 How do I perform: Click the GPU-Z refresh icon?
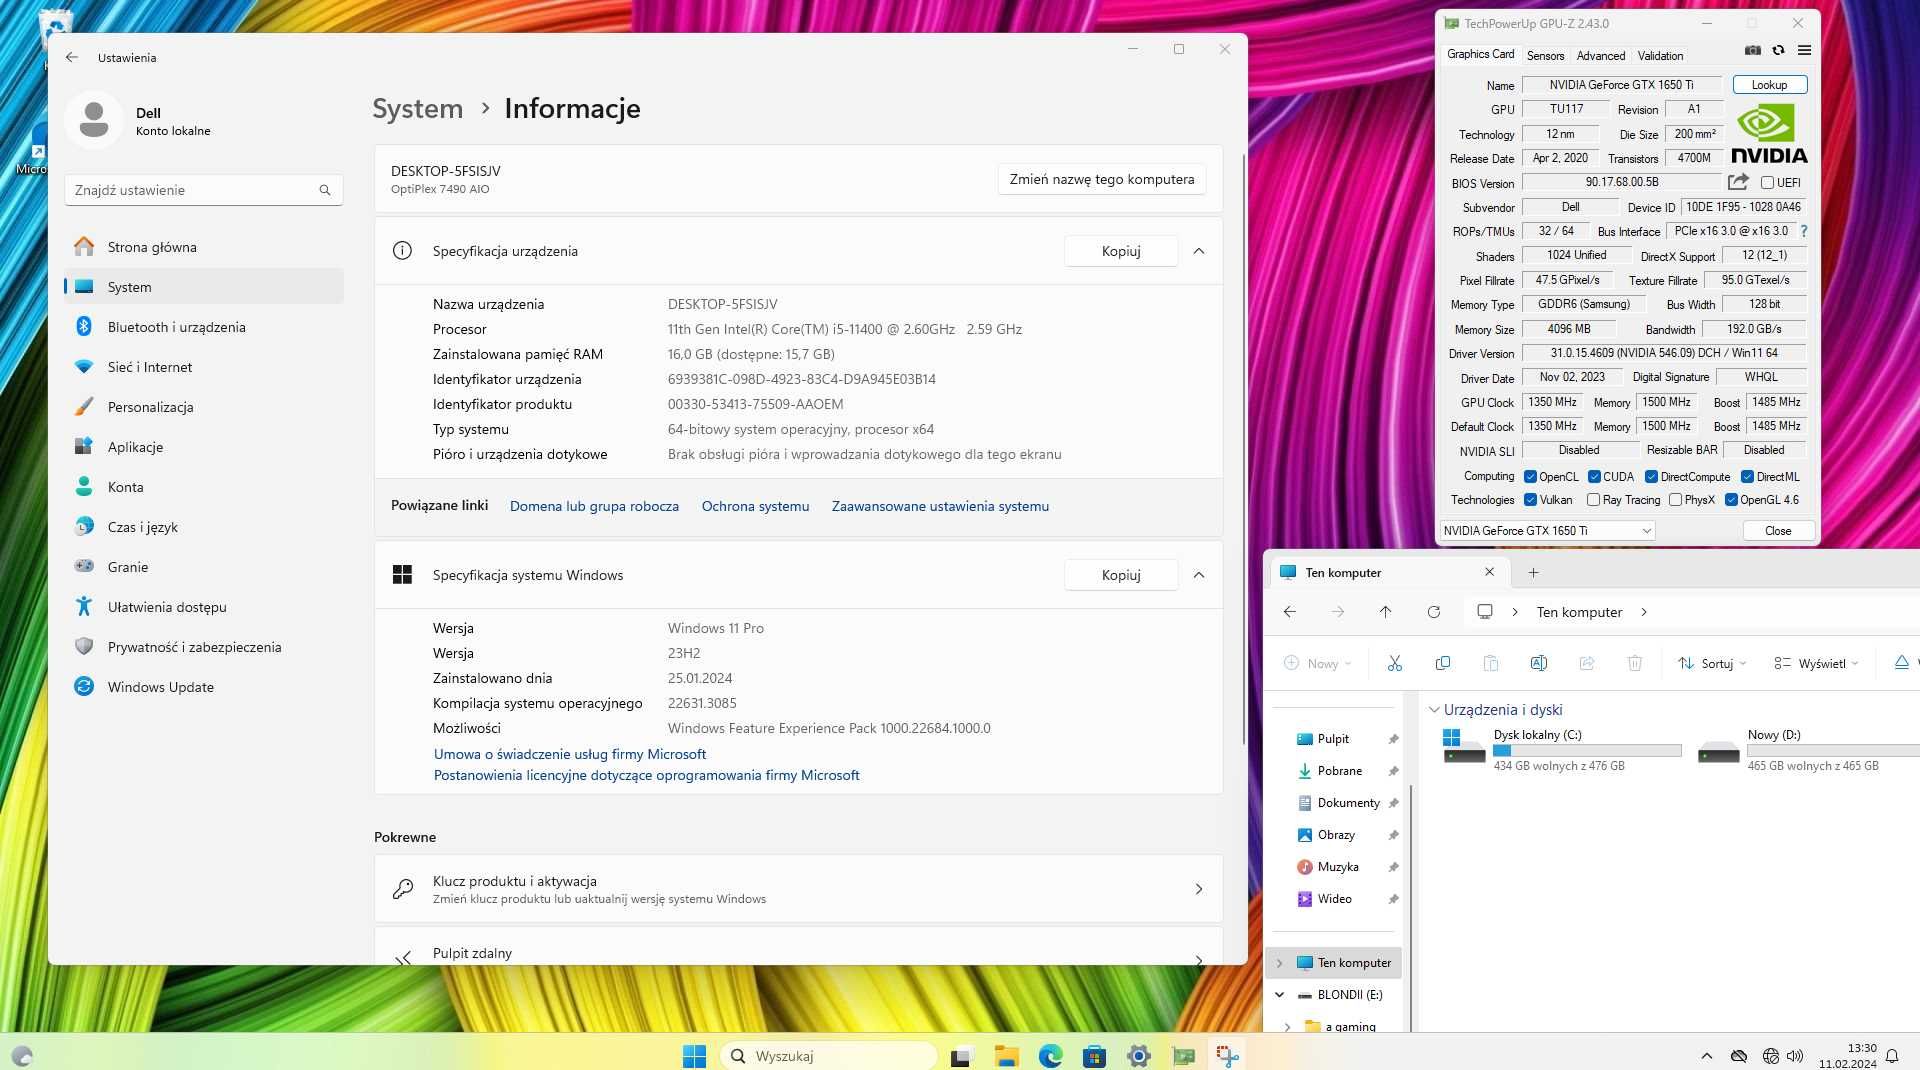click(1778, 50)
